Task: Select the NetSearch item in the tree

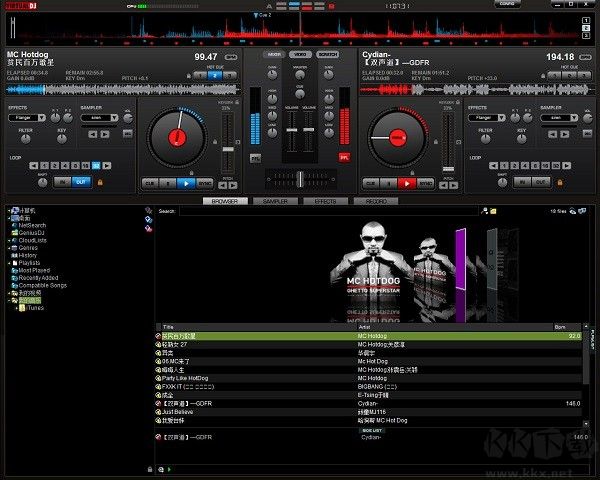Action: (32, 226)
